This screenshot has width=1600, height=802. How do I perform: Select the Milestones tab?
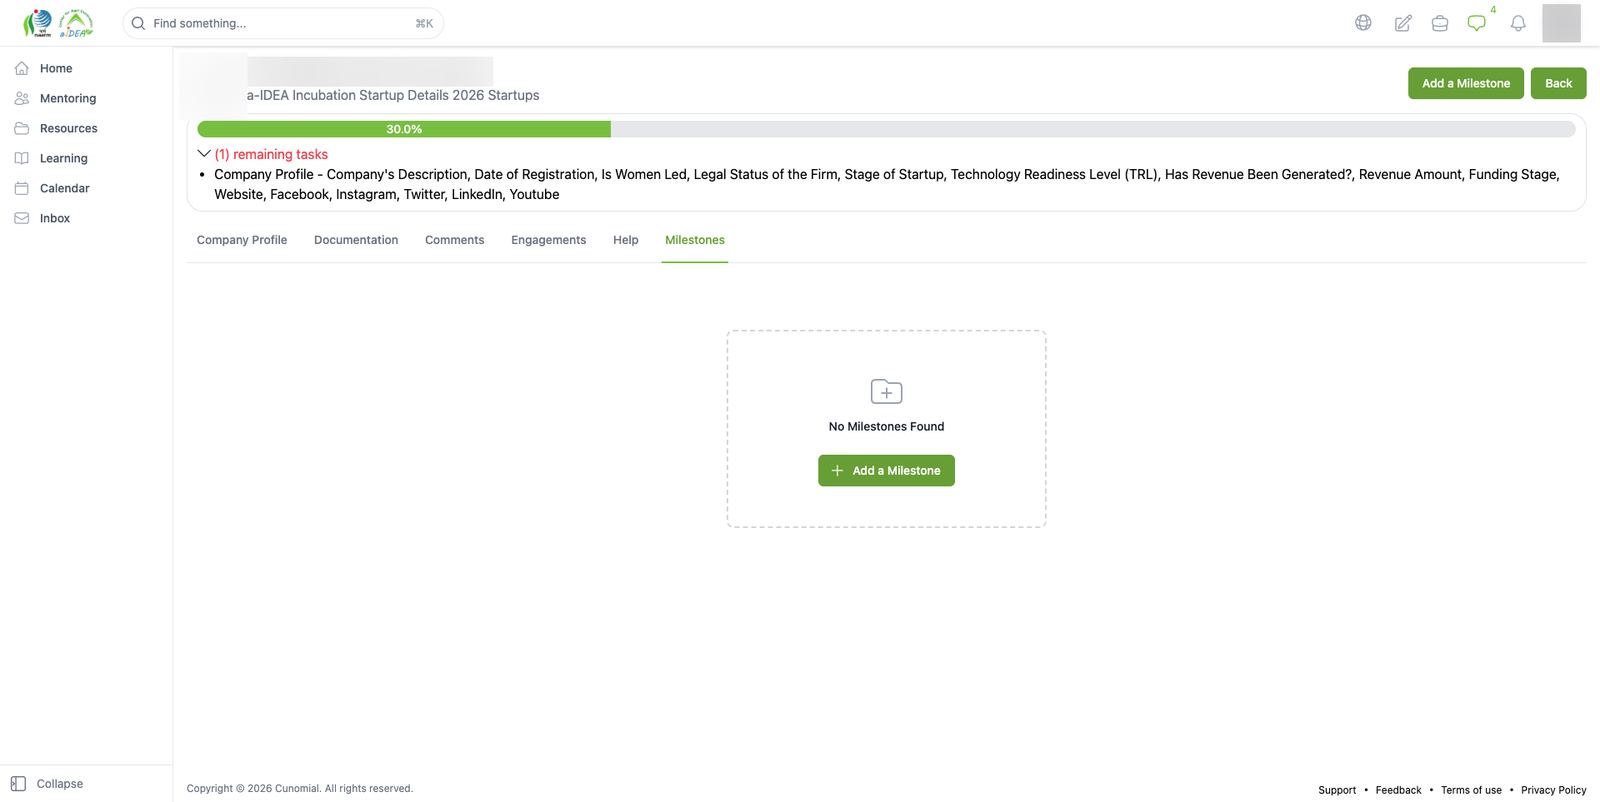(x=695, y=240)
